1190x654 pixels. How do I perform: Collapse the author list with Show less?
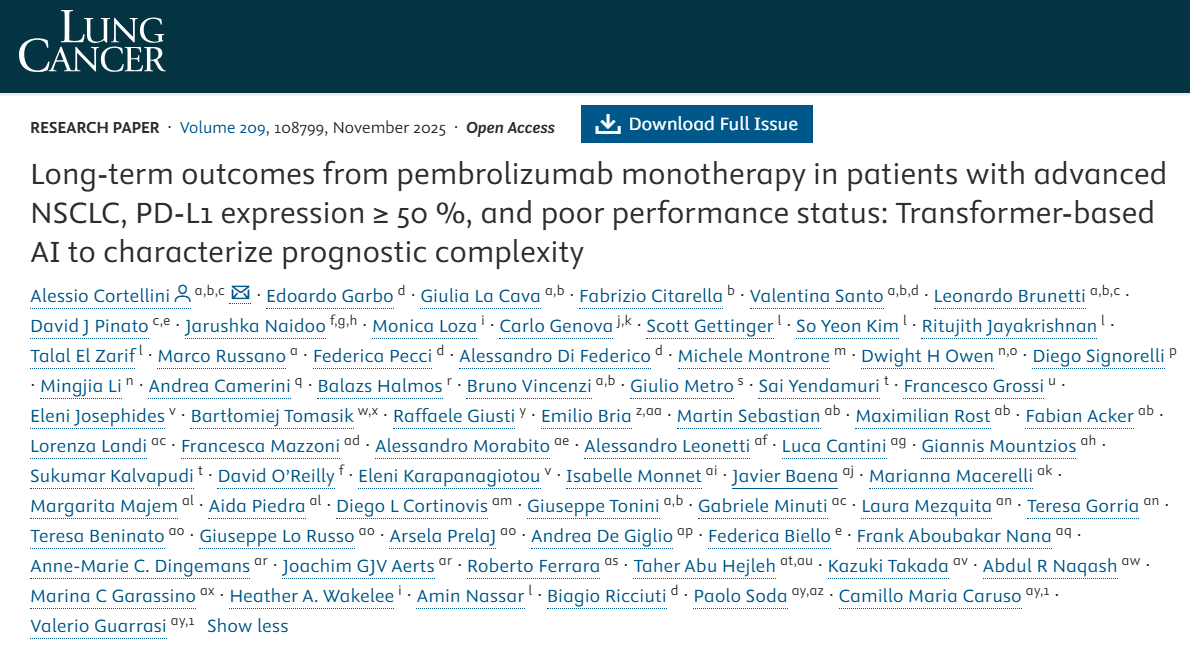pyautogui.click(x=247, y=626)
